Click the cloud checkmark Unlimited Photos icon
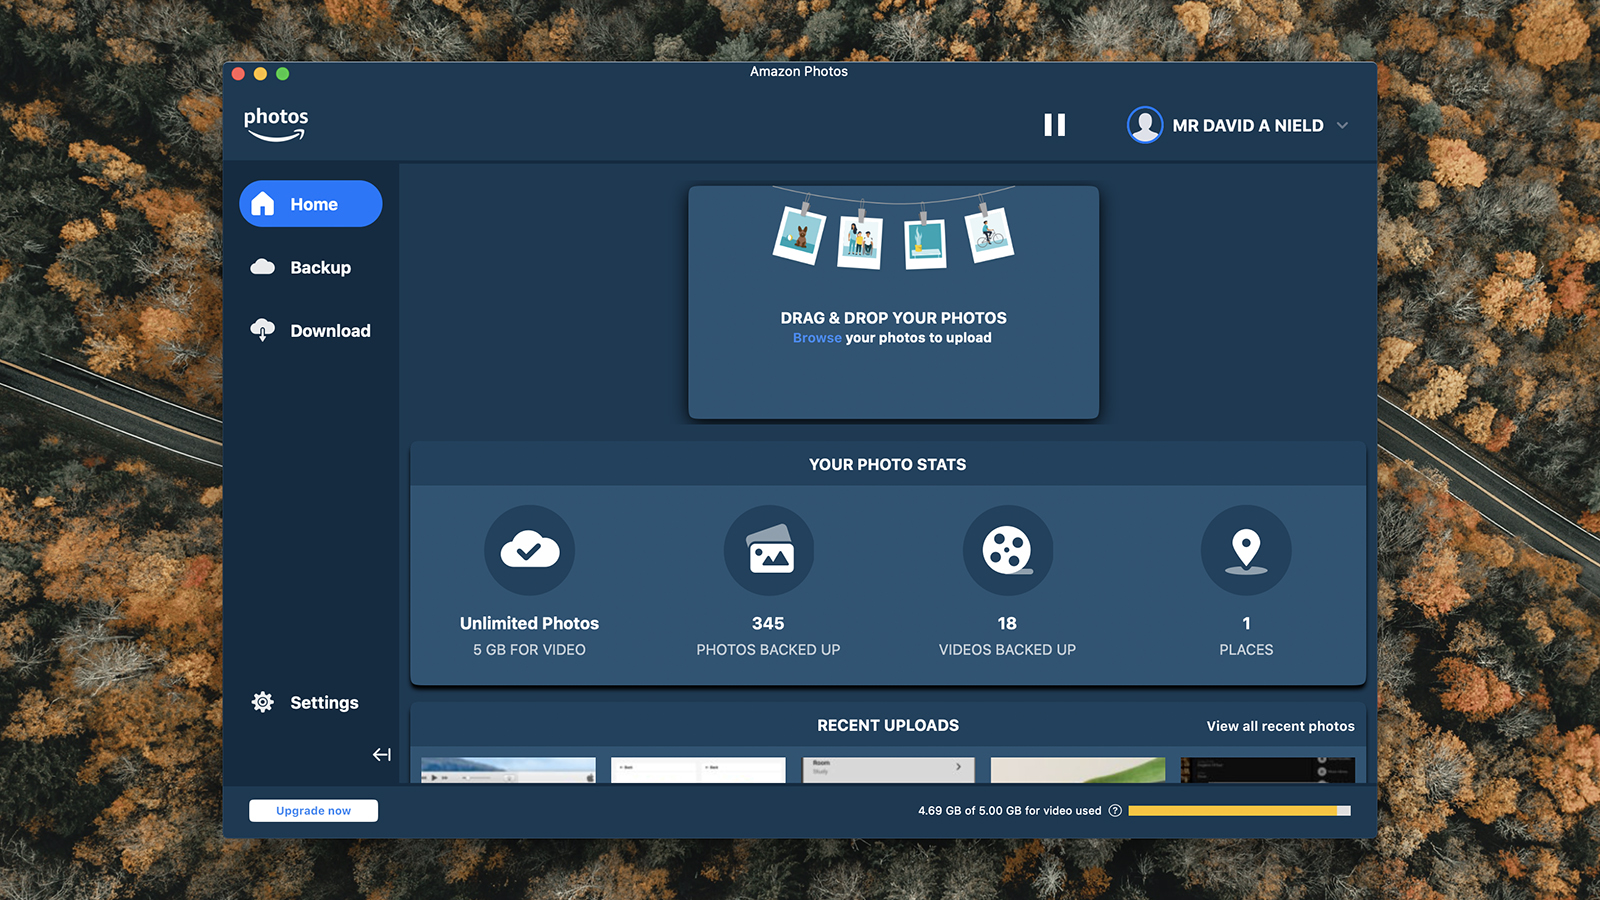The height and width of the screenshot is (900, 1600). (x=530, y=550)
